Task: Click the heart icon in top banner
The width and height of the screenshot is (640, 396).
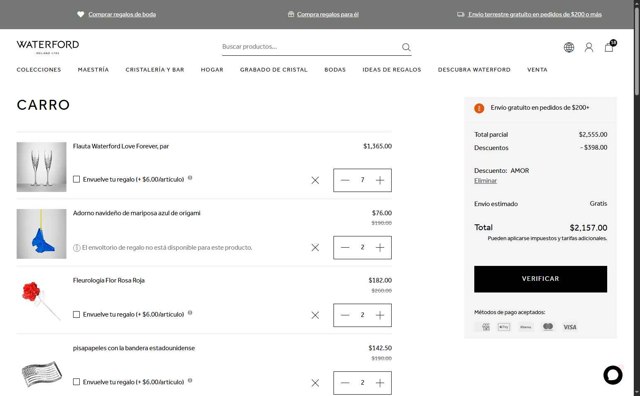Action: [80, 14]
